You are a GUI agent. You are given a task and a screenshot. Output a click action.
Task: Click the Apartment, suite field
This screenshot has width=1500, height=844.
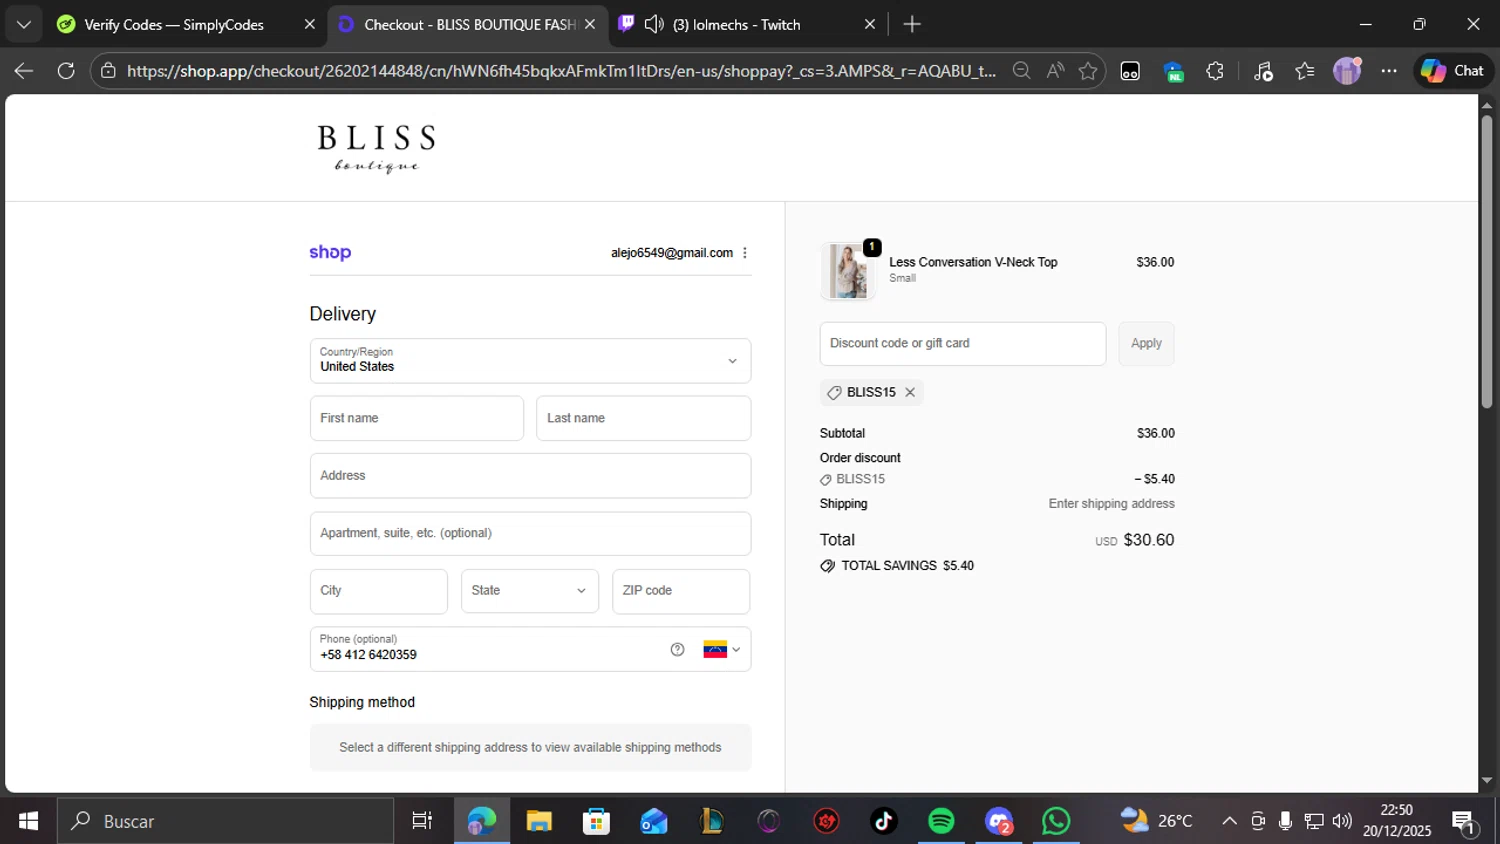[x=530, y=534]
